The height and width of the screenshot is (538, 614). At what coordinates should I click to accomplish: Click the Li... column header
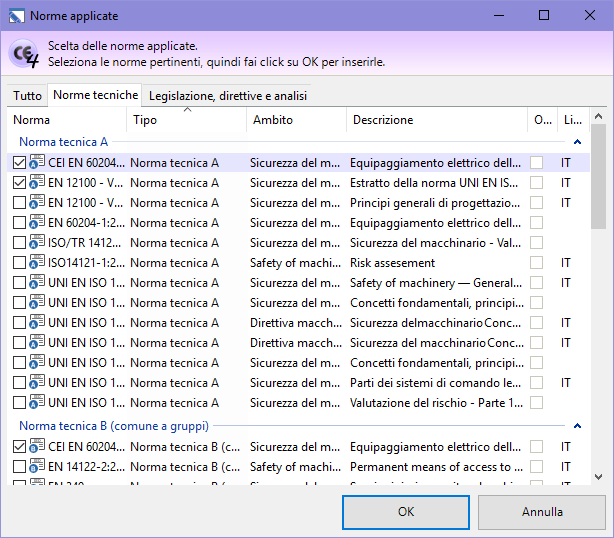click(x=573, y=120)
